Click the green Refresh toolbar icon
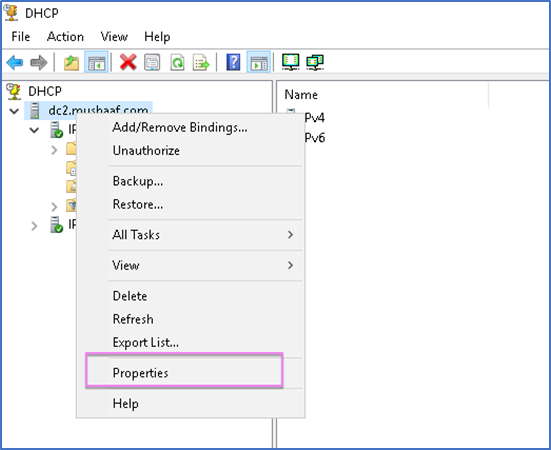Viewport: 551px width, 450px height. (177, 63)
